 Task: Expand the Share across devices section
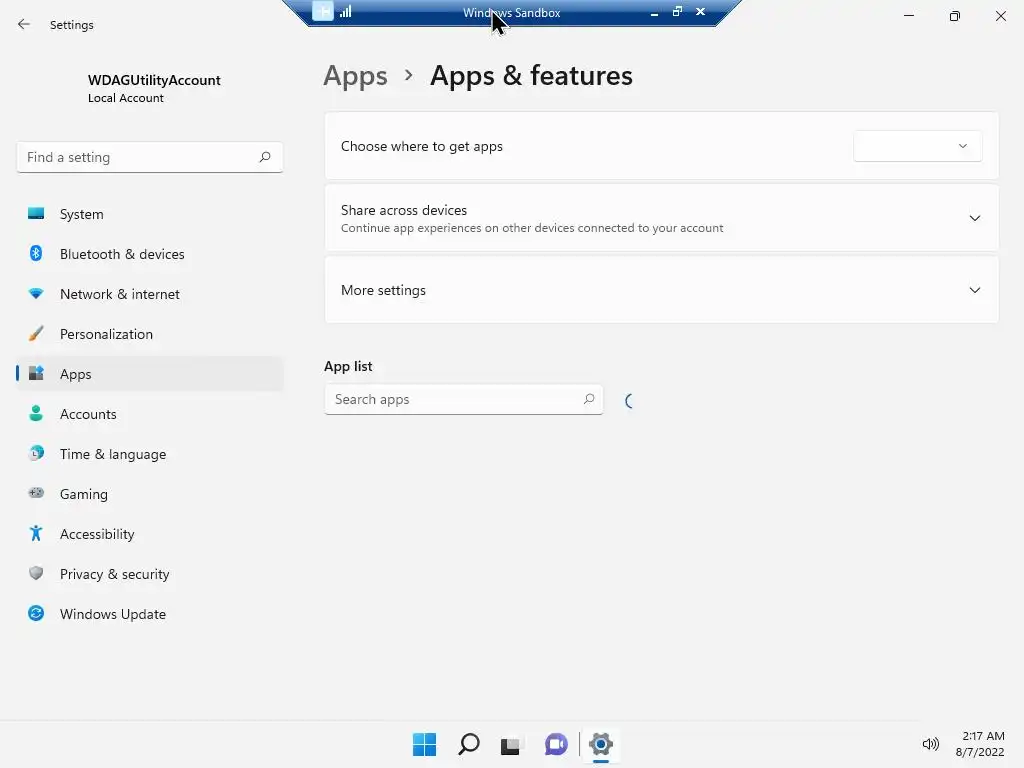974,218
